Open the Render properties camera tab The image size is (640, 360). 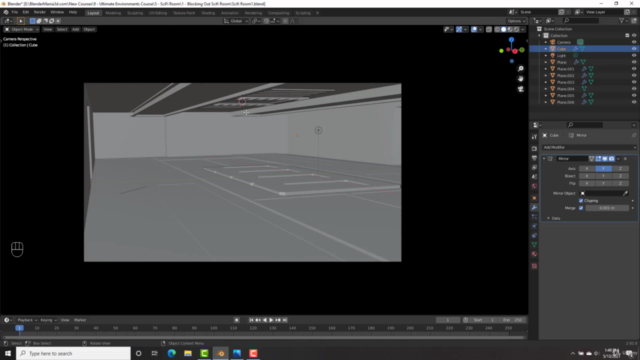pyautogui.click(x=534, y=149)
